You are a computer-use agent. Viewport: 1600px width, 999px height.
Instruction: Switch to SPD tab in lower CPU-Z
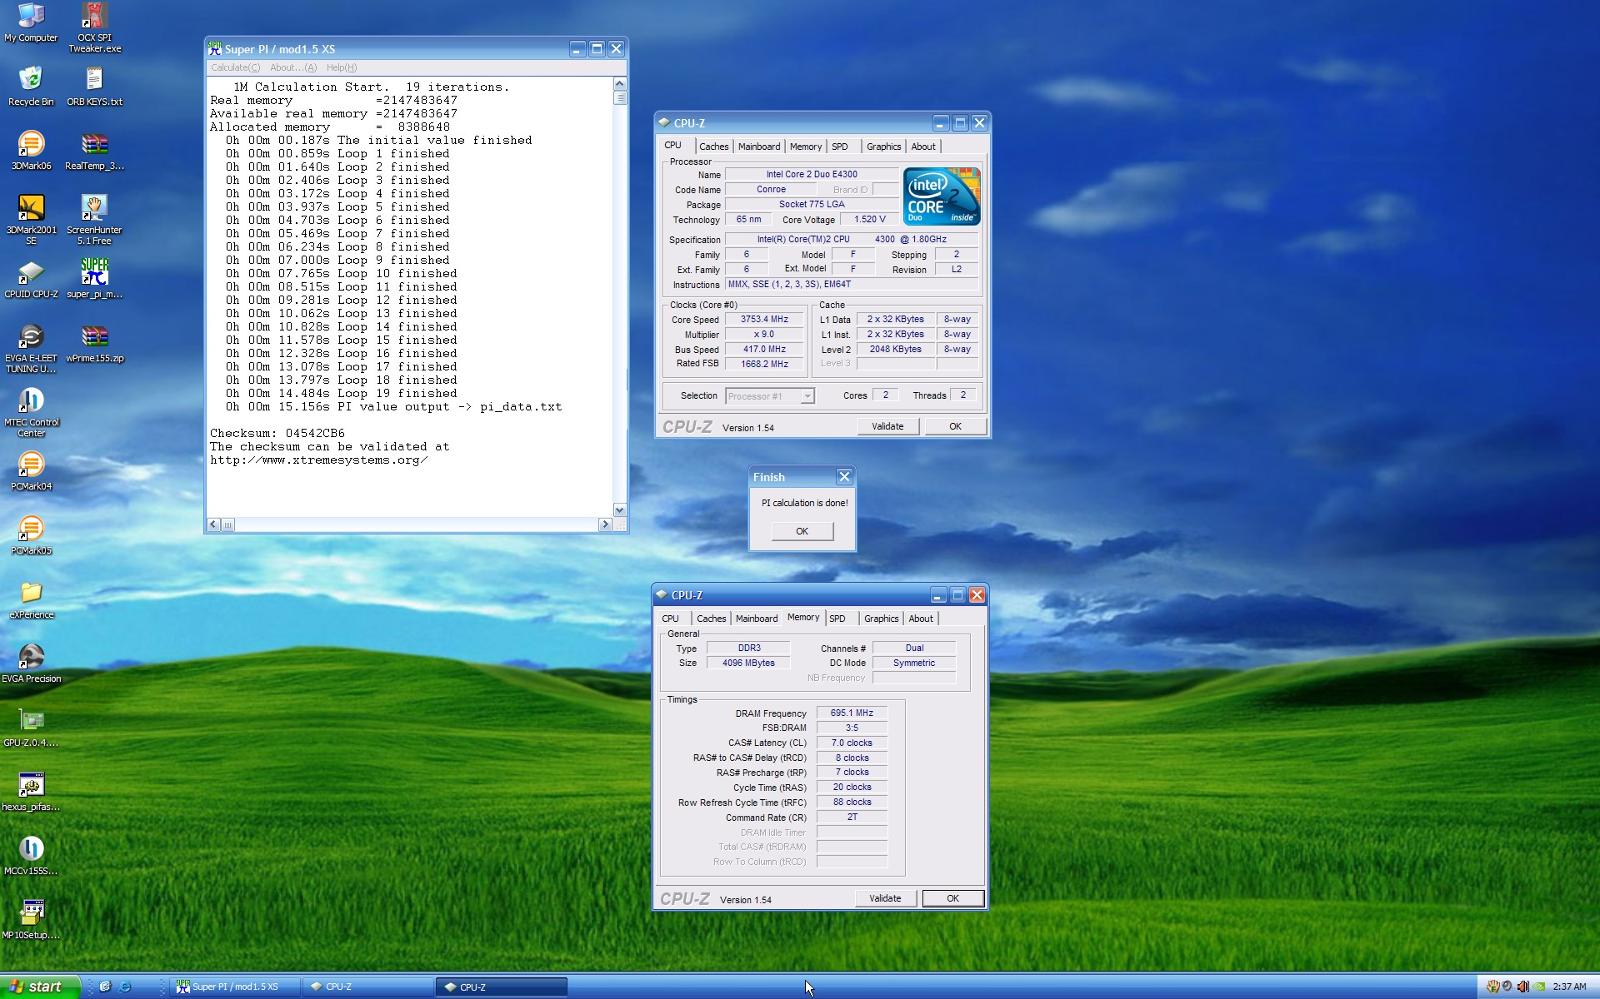(x=838, y=618)
